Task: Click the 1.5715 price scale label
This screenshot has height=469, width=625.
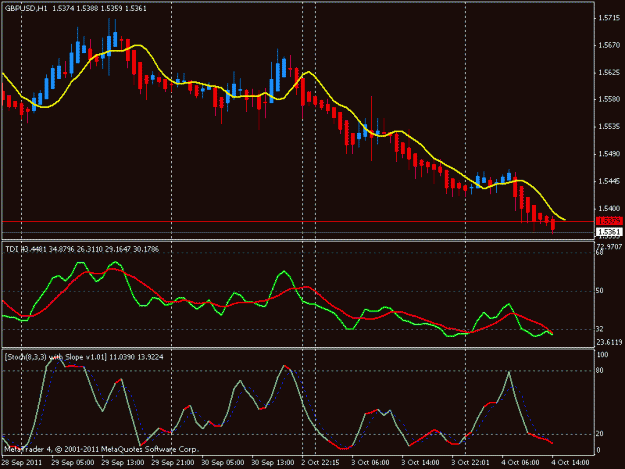Action: [609, 18]
